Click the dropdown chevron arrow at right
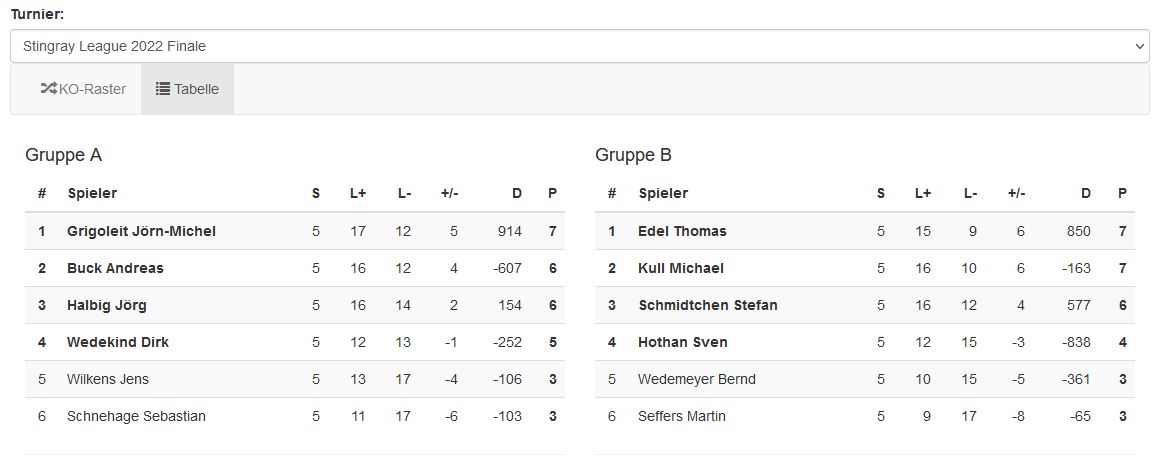Viewport: 1160px width, 461px height. (x=1140, y=46)
